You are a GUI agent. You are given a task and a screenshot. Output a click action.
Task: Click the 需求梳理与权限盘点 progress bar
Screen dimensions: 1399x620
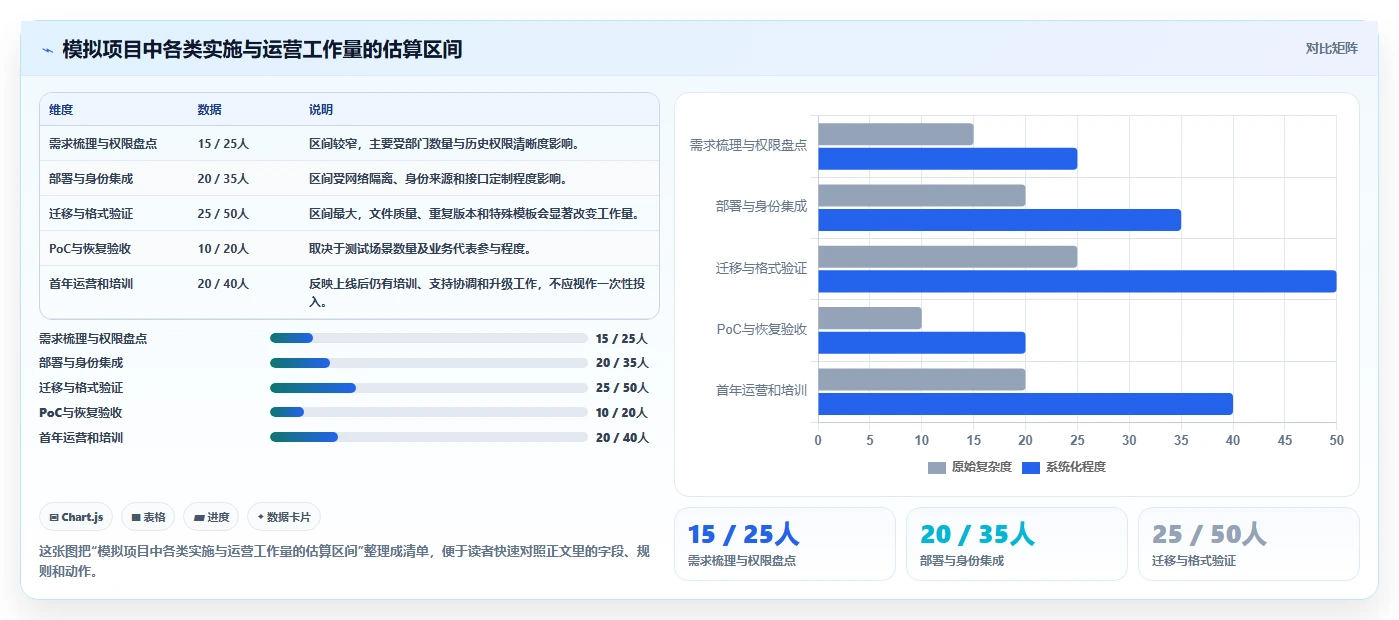[x=429, y=338]
